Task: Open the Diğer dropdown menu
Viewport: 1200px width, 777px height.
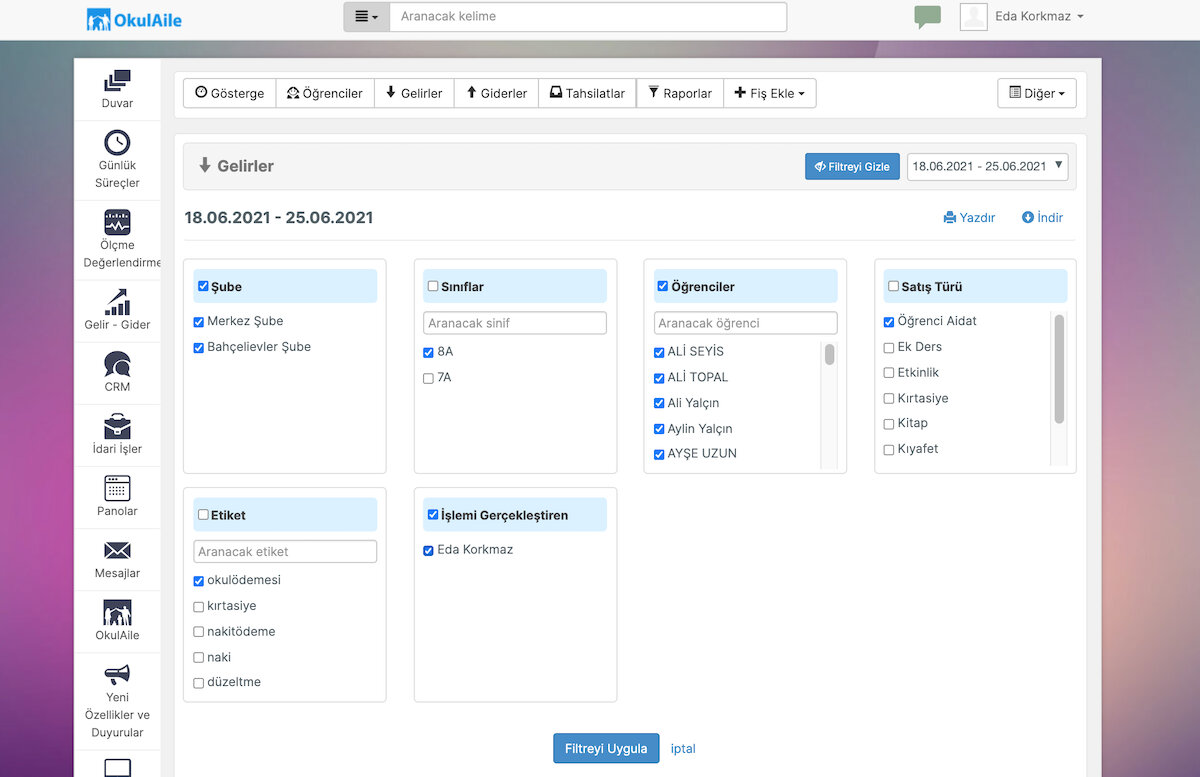Action: coord(1037,93)
